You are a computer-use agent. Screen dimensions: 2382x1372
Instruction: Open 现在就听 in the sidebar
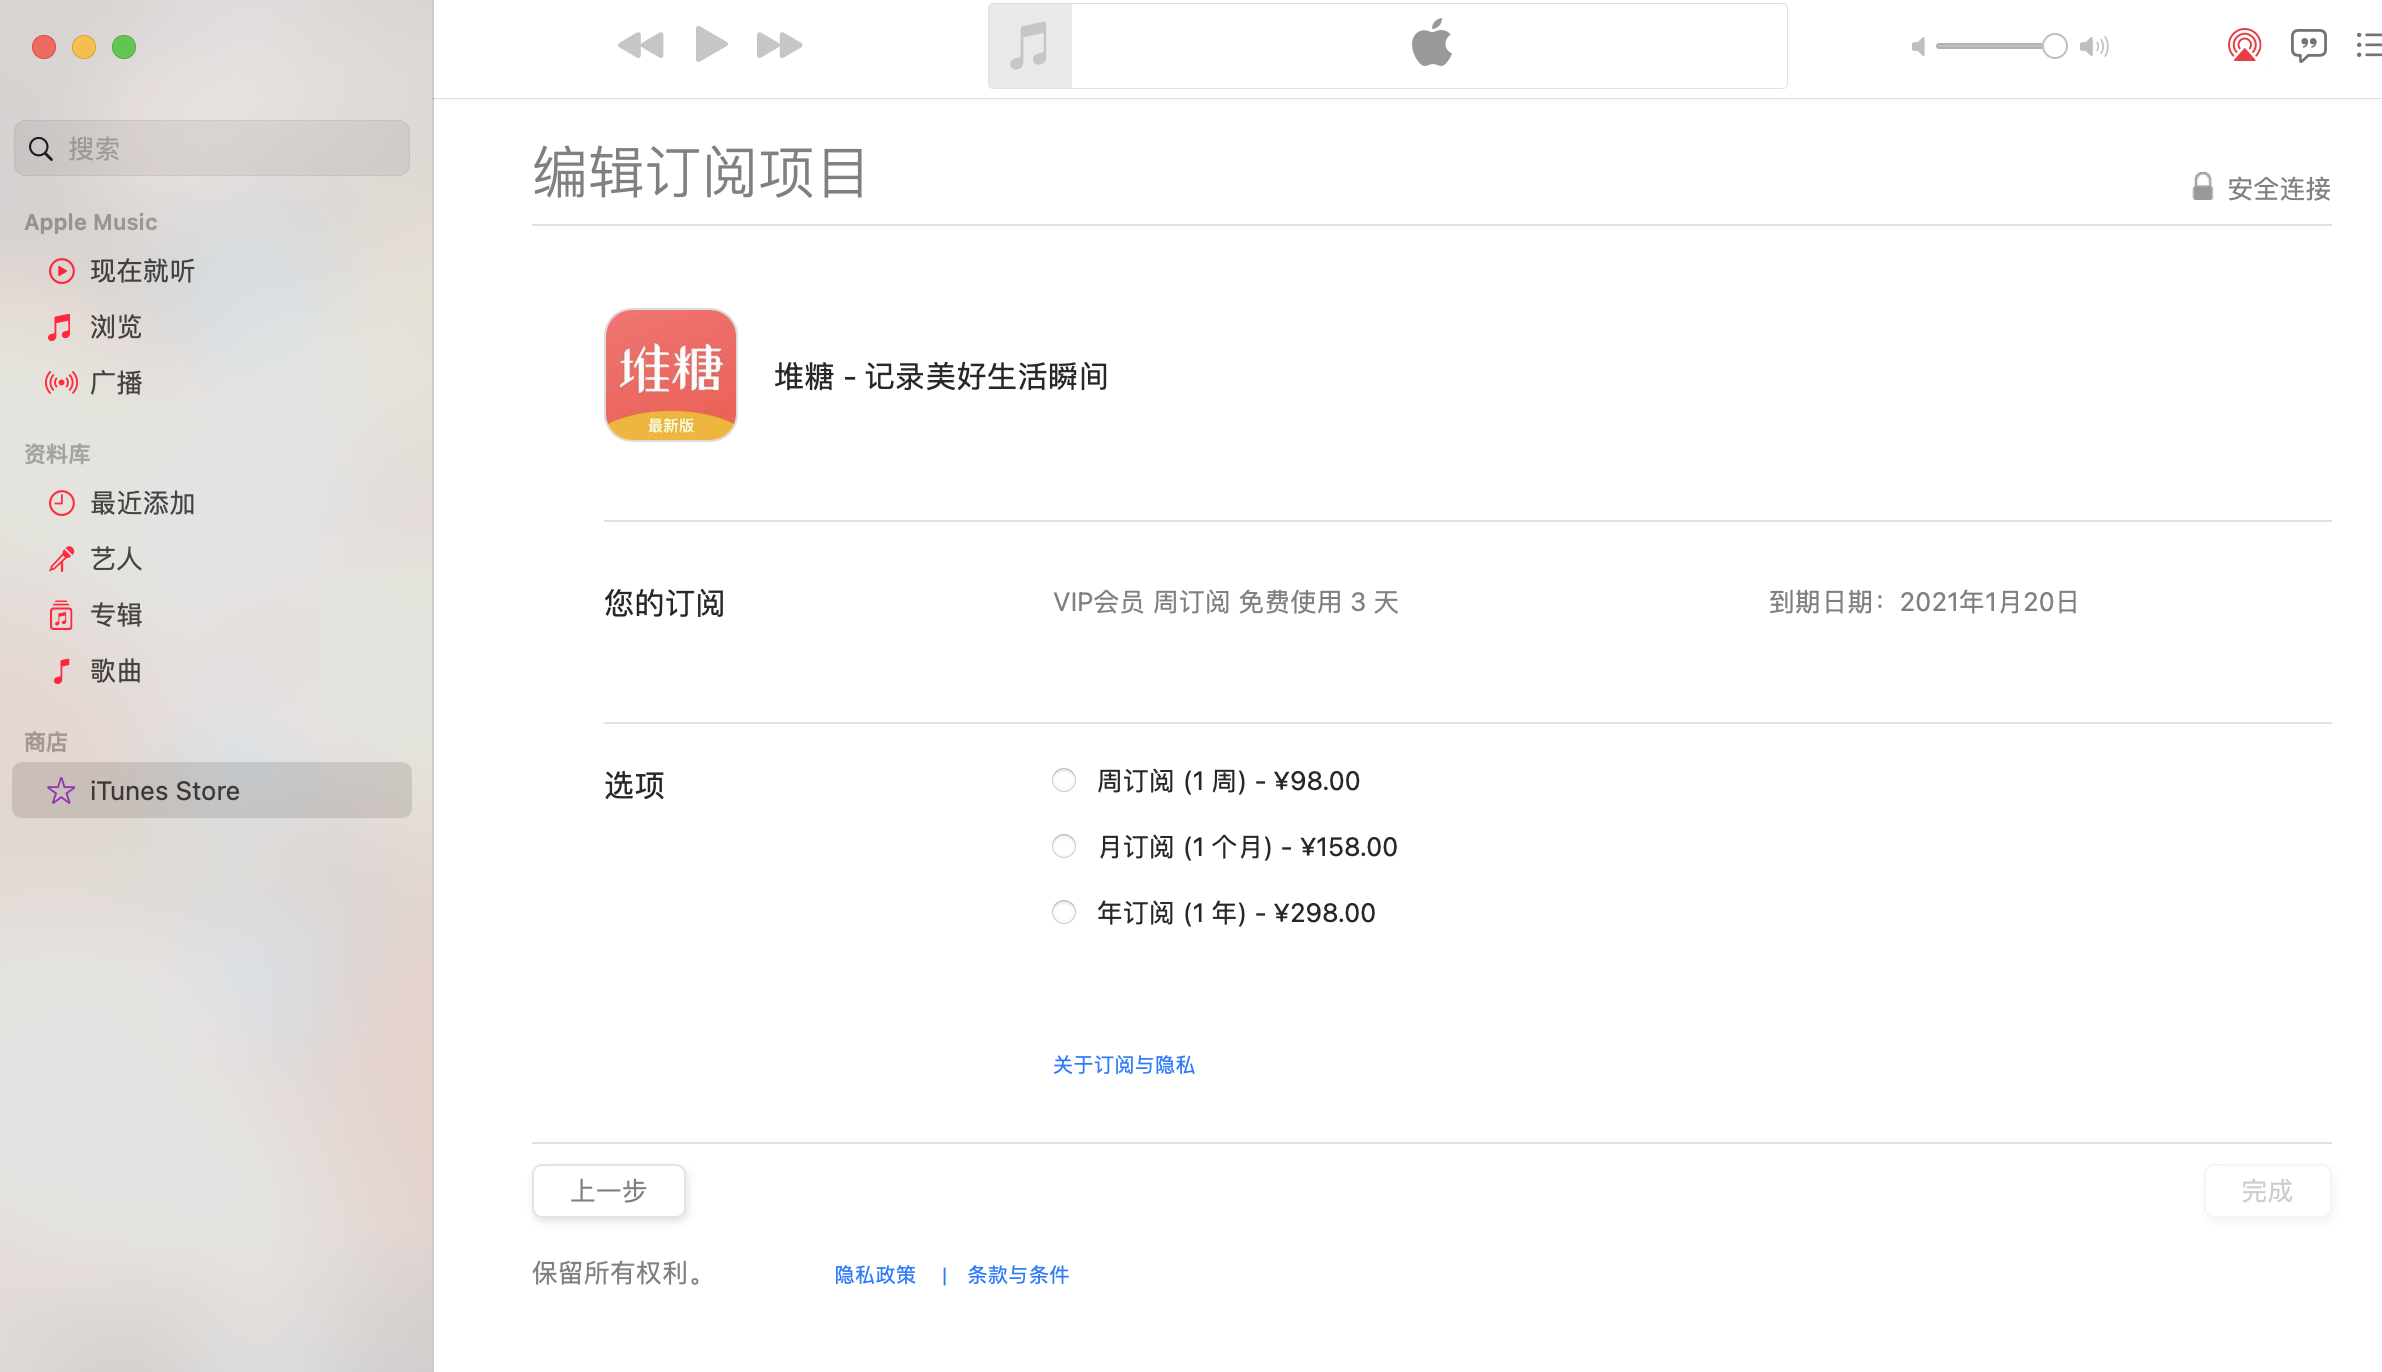coord(142,271)
